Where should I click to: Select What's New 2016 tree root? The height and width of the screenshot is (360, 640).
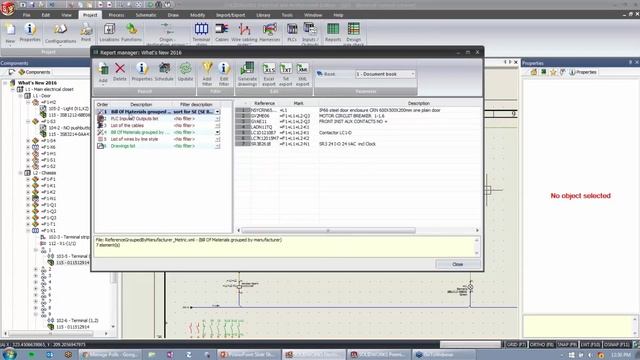[x=37, y=83]
